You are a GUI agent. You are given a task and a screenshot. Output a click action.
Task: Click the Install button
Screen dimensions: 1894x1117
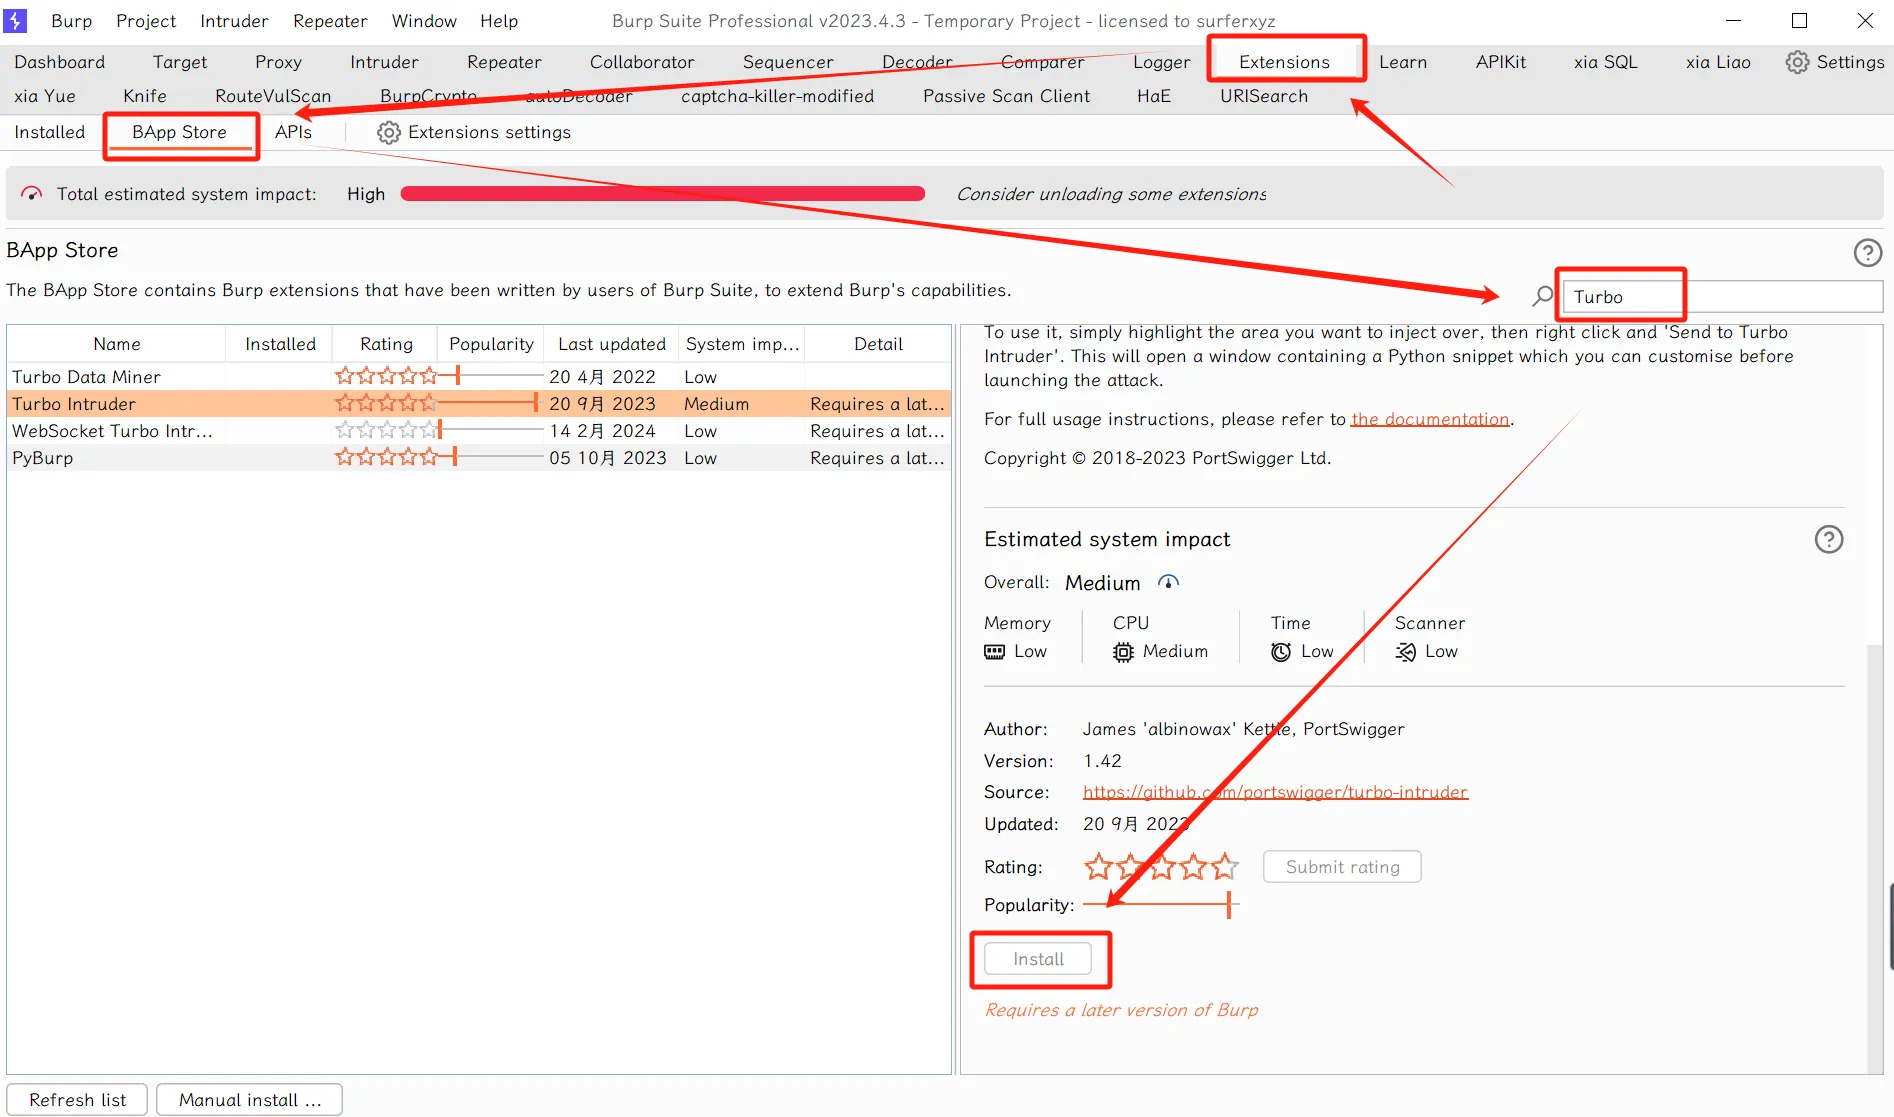pos(1038,959)
